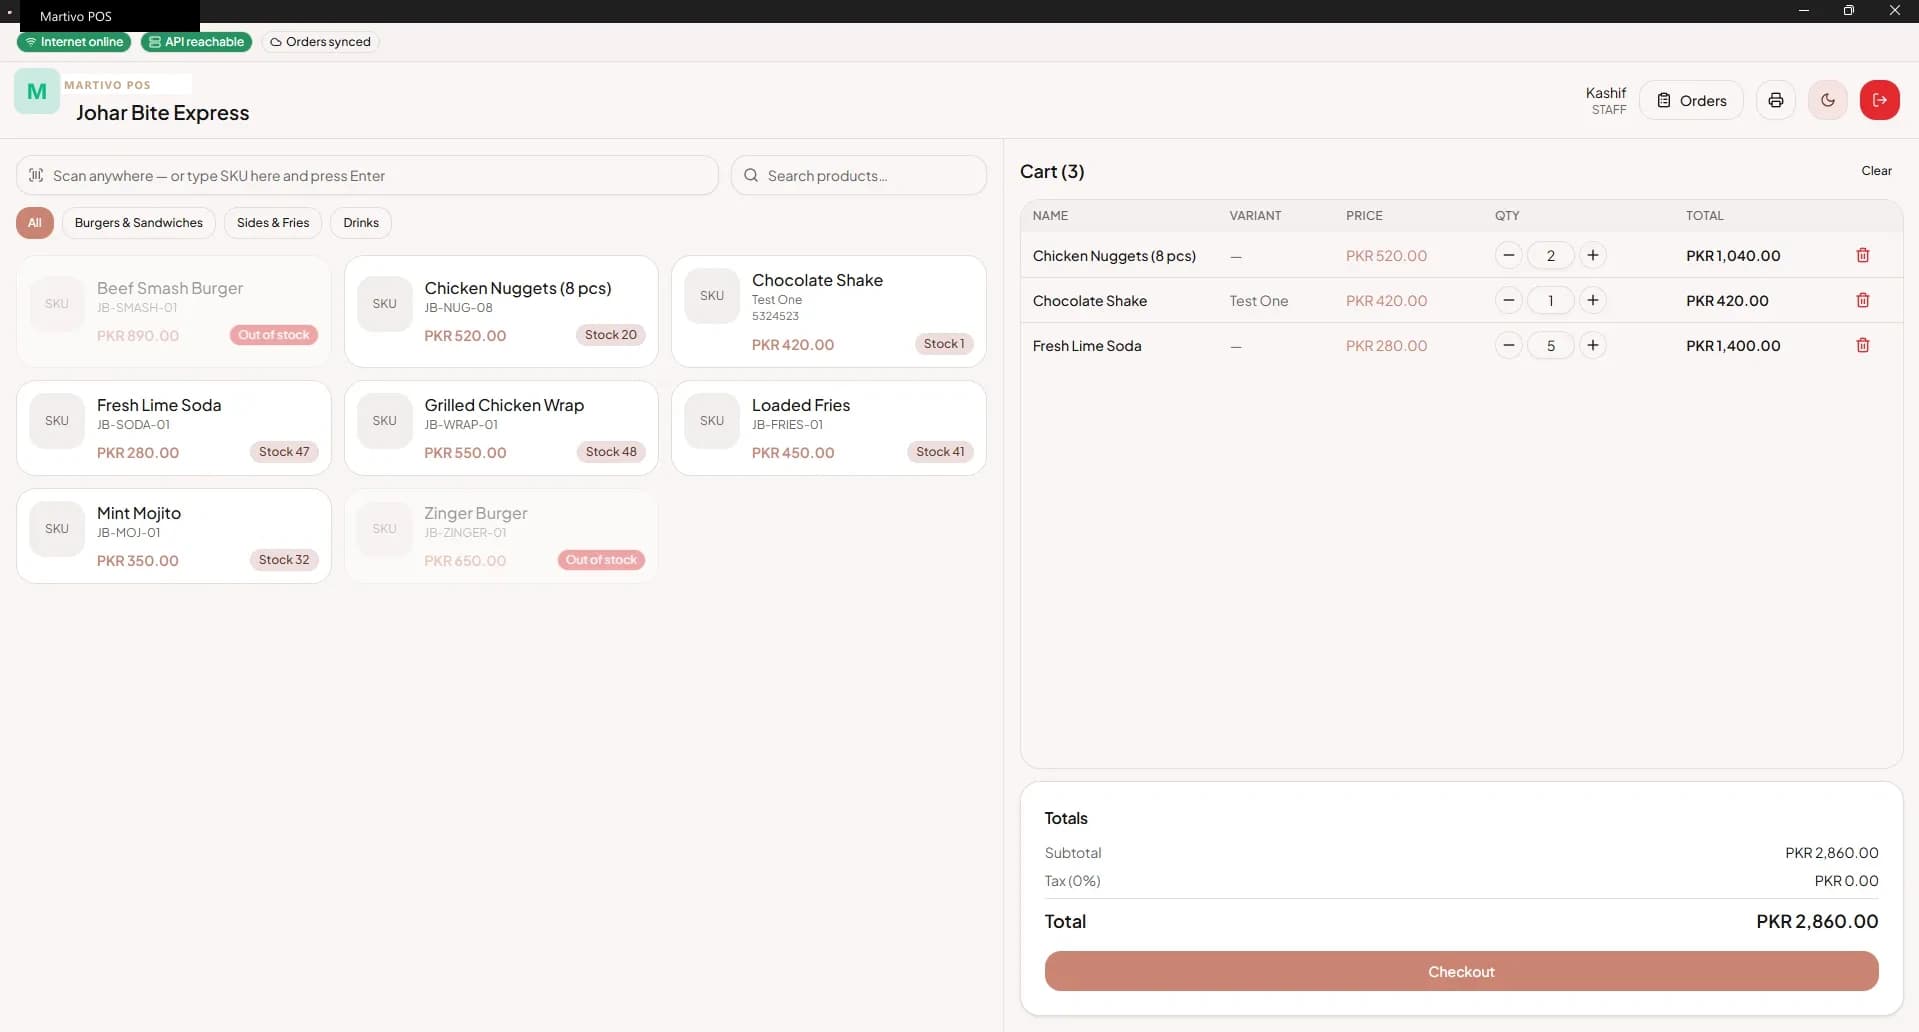The image size is (1919, 1032).
Task: Increase Fresh Lime Soda quantity
Action: [x=1592, y=346]
